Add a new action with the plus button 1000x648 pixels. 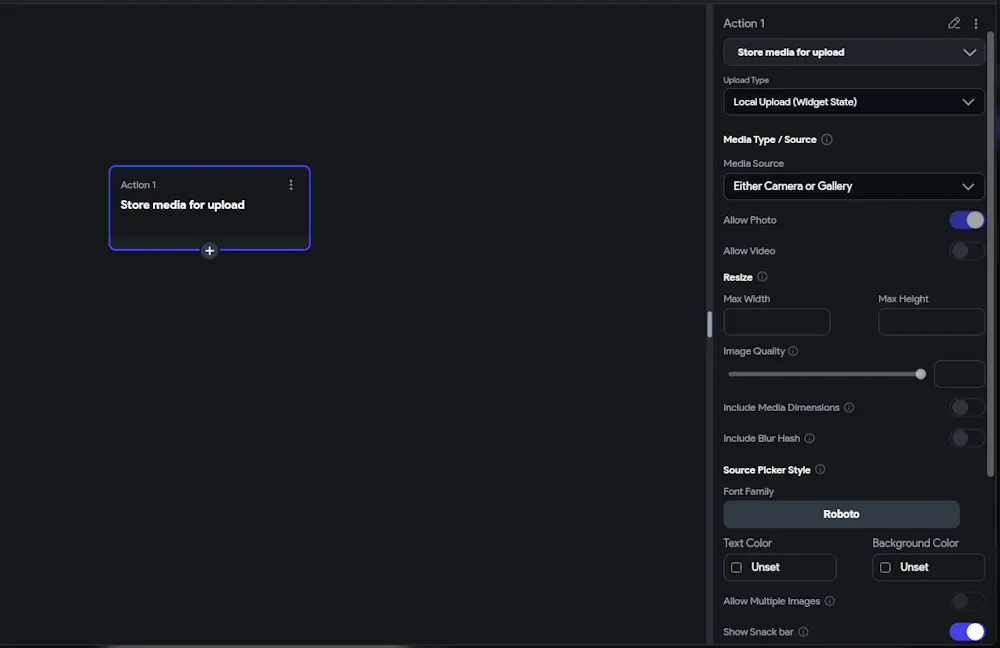pyautogui.click(x=209, y=251)
